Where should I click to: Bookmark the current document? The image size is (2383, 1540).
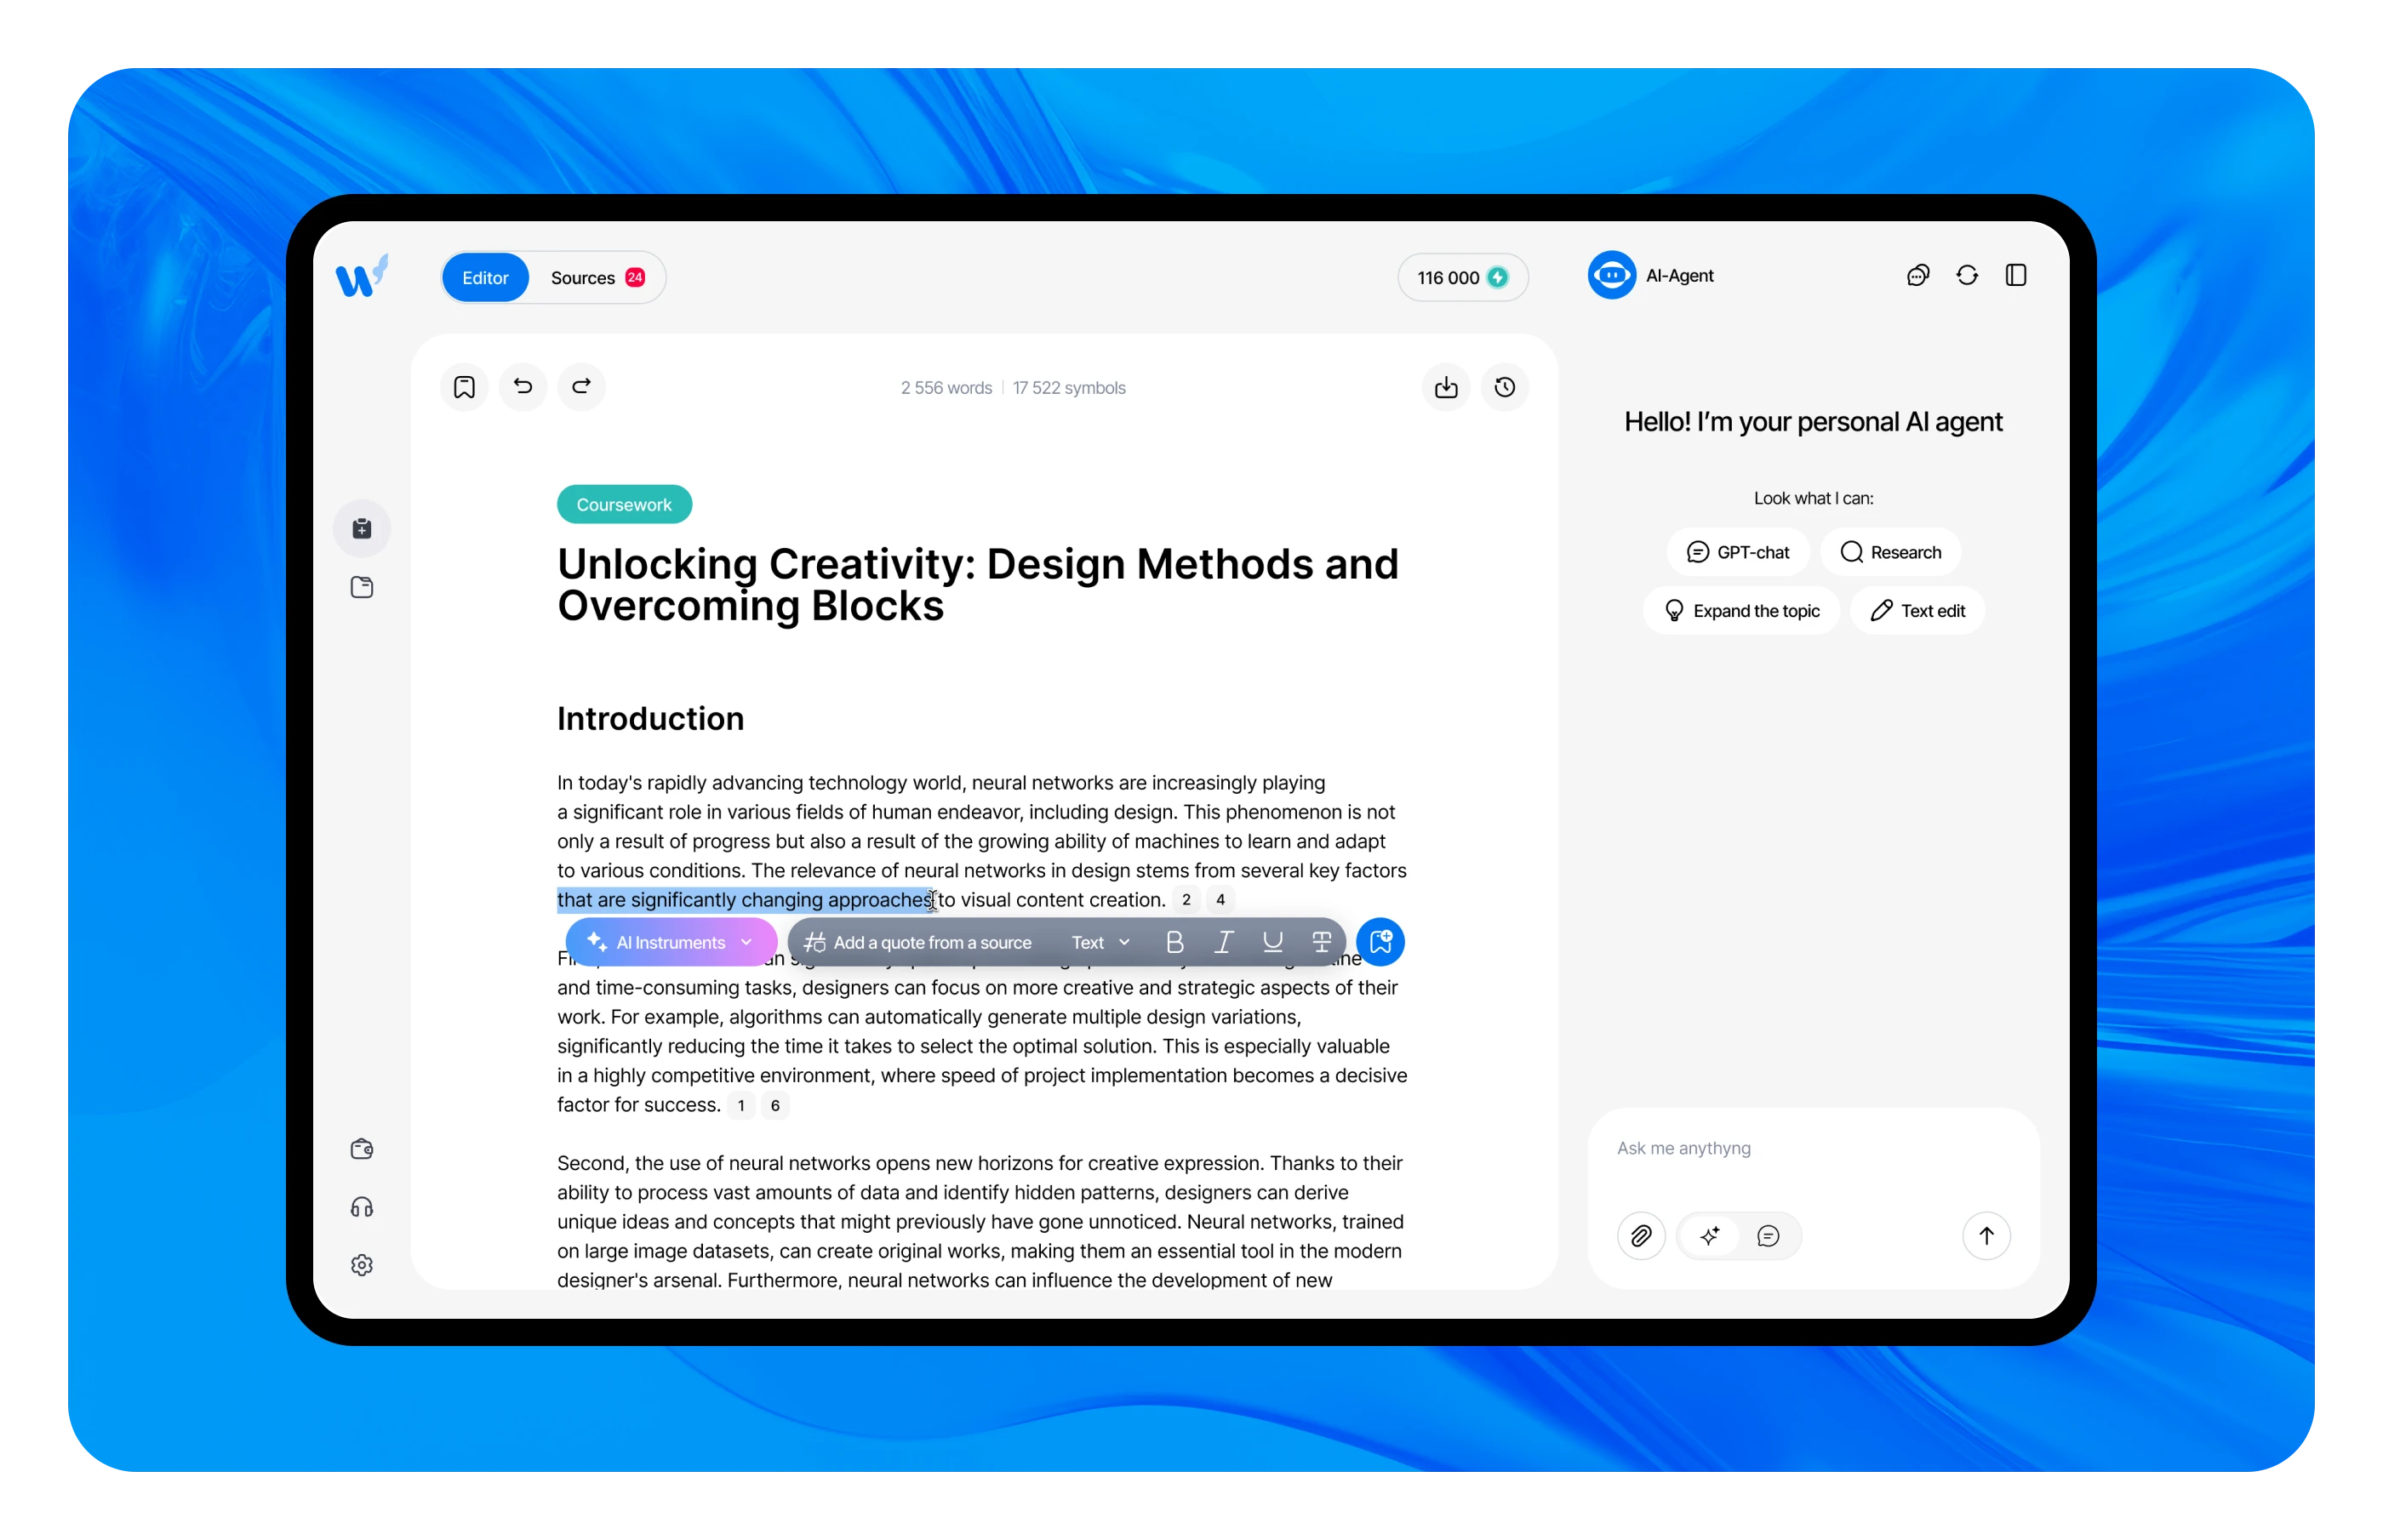[x=463, y=387]
